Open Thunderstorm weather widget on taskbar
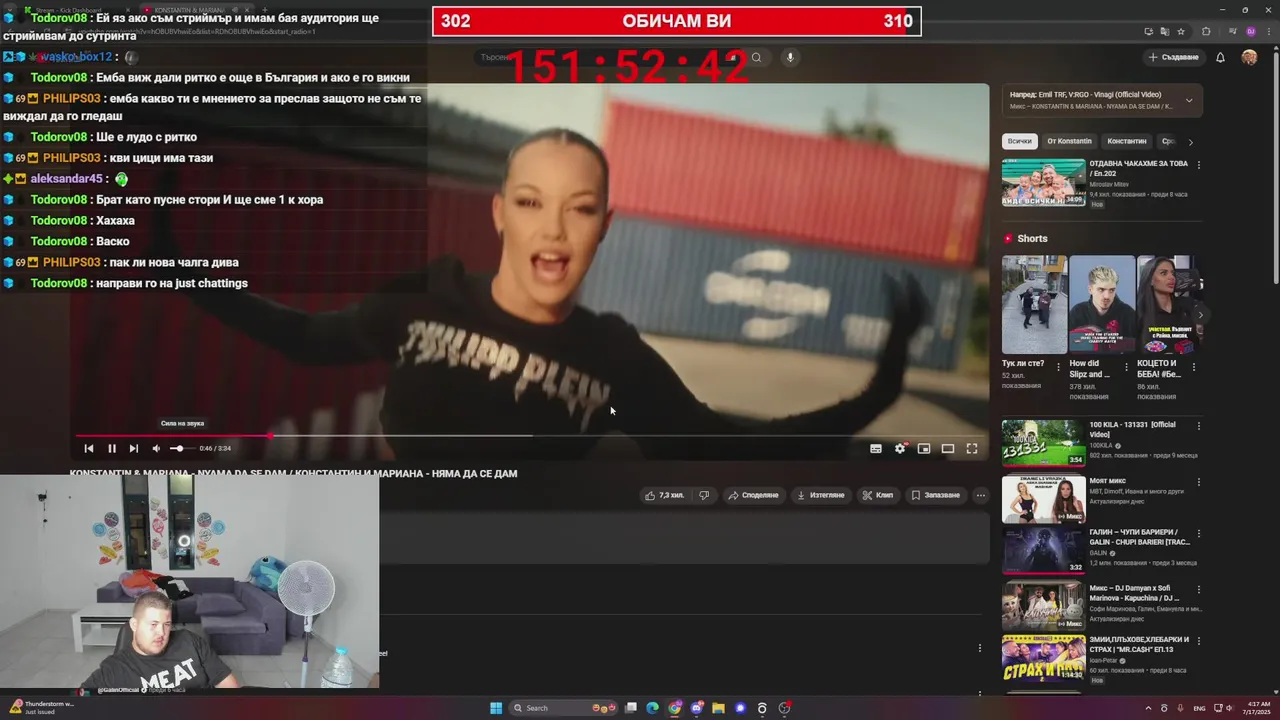The height and width of the screenshot is (720, 1280). tap(40, 708)
